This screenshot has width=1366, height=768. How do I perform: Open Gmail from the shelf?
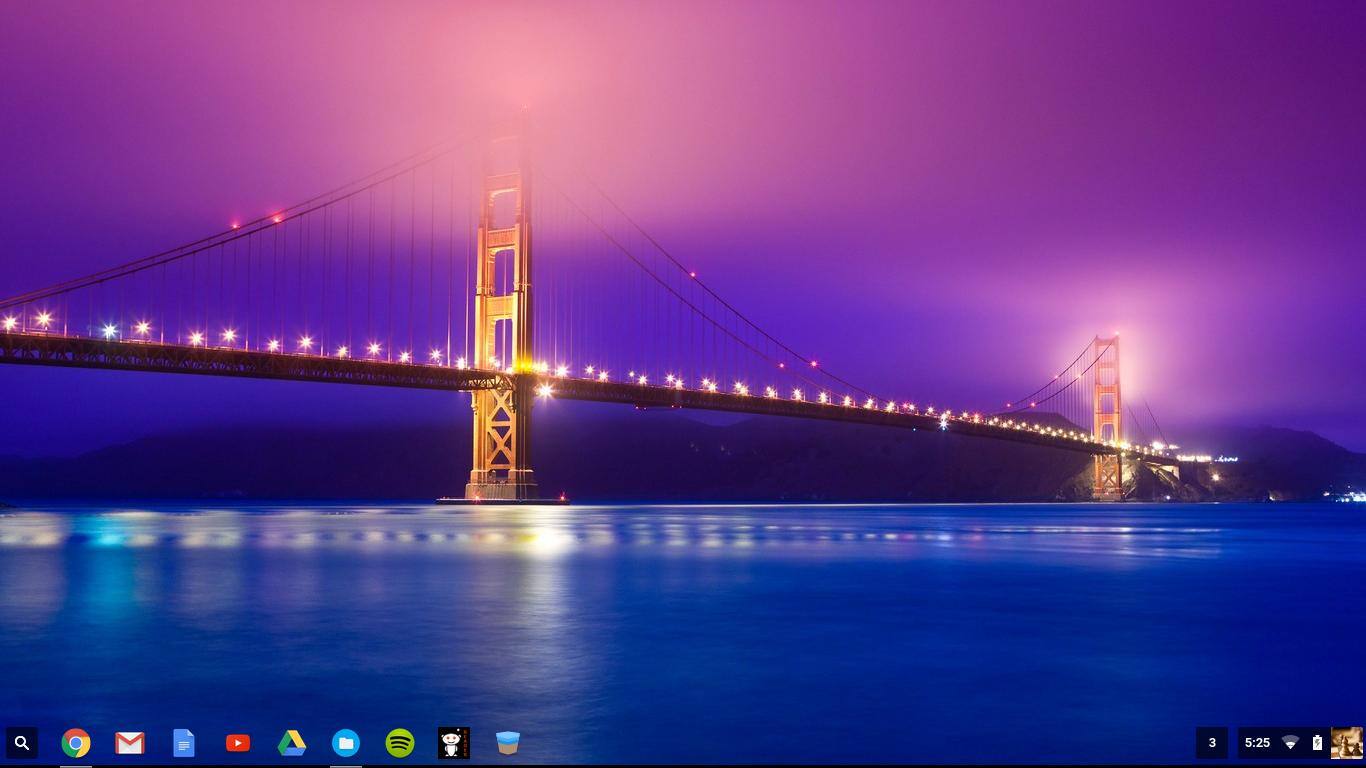130,743
